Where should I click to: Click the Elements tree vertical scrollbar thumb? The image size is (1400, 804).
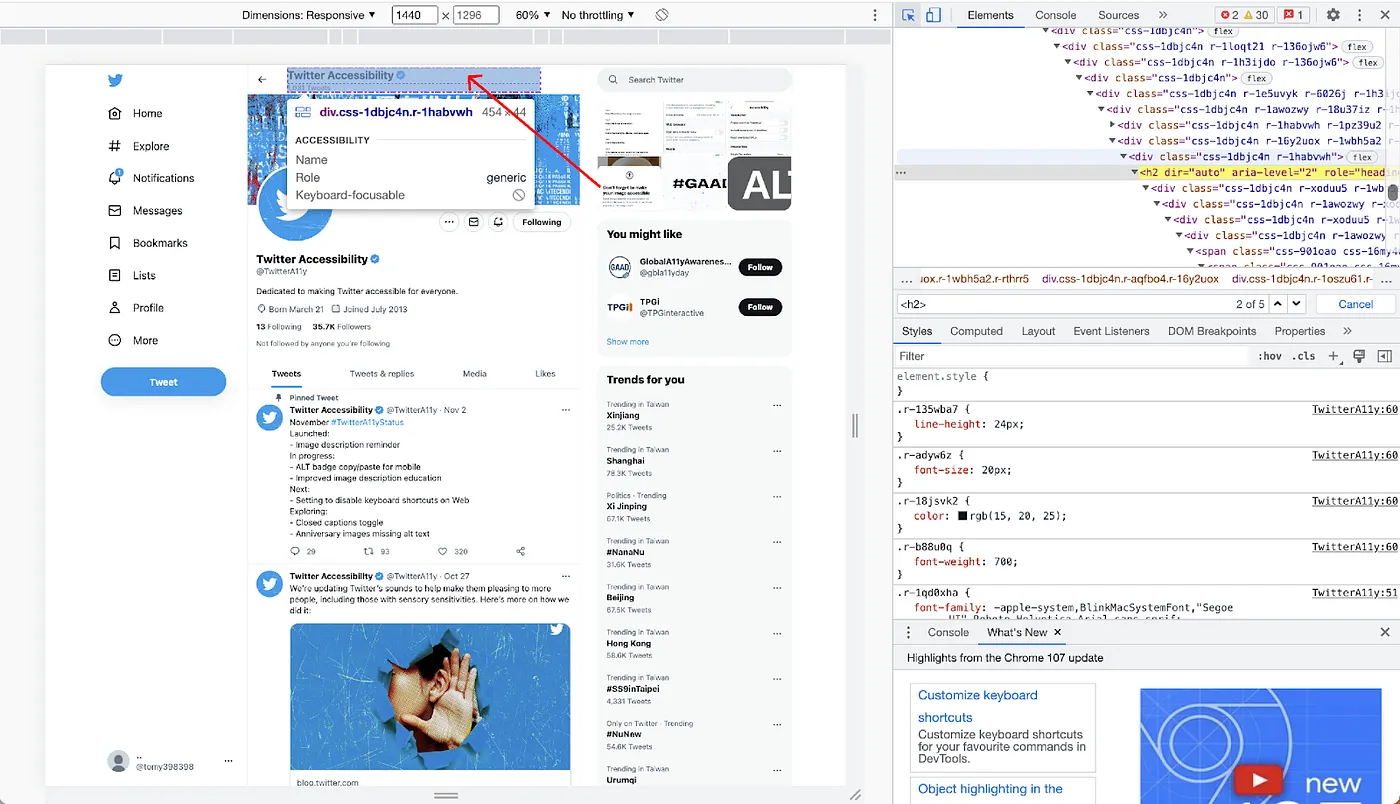[x=1391, y=192]
